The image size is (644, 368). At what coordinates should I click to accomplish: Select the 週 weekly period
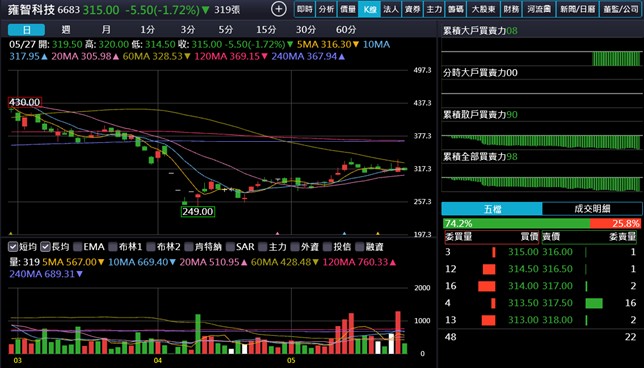tap(66, 30)
